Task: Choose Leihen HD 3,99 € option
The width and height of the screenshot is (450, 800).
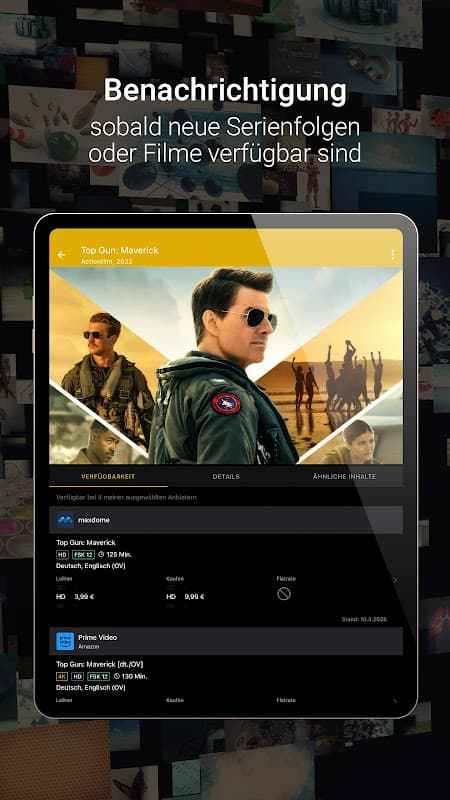Action: [76, 596]
